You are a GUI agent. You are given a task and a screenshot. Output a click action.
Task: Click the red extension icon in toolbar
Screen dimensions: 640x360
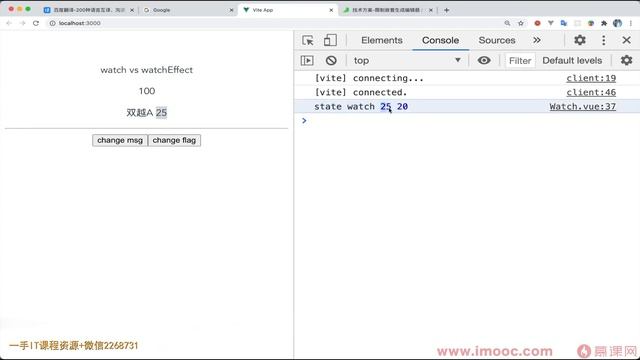pos(537,23)
